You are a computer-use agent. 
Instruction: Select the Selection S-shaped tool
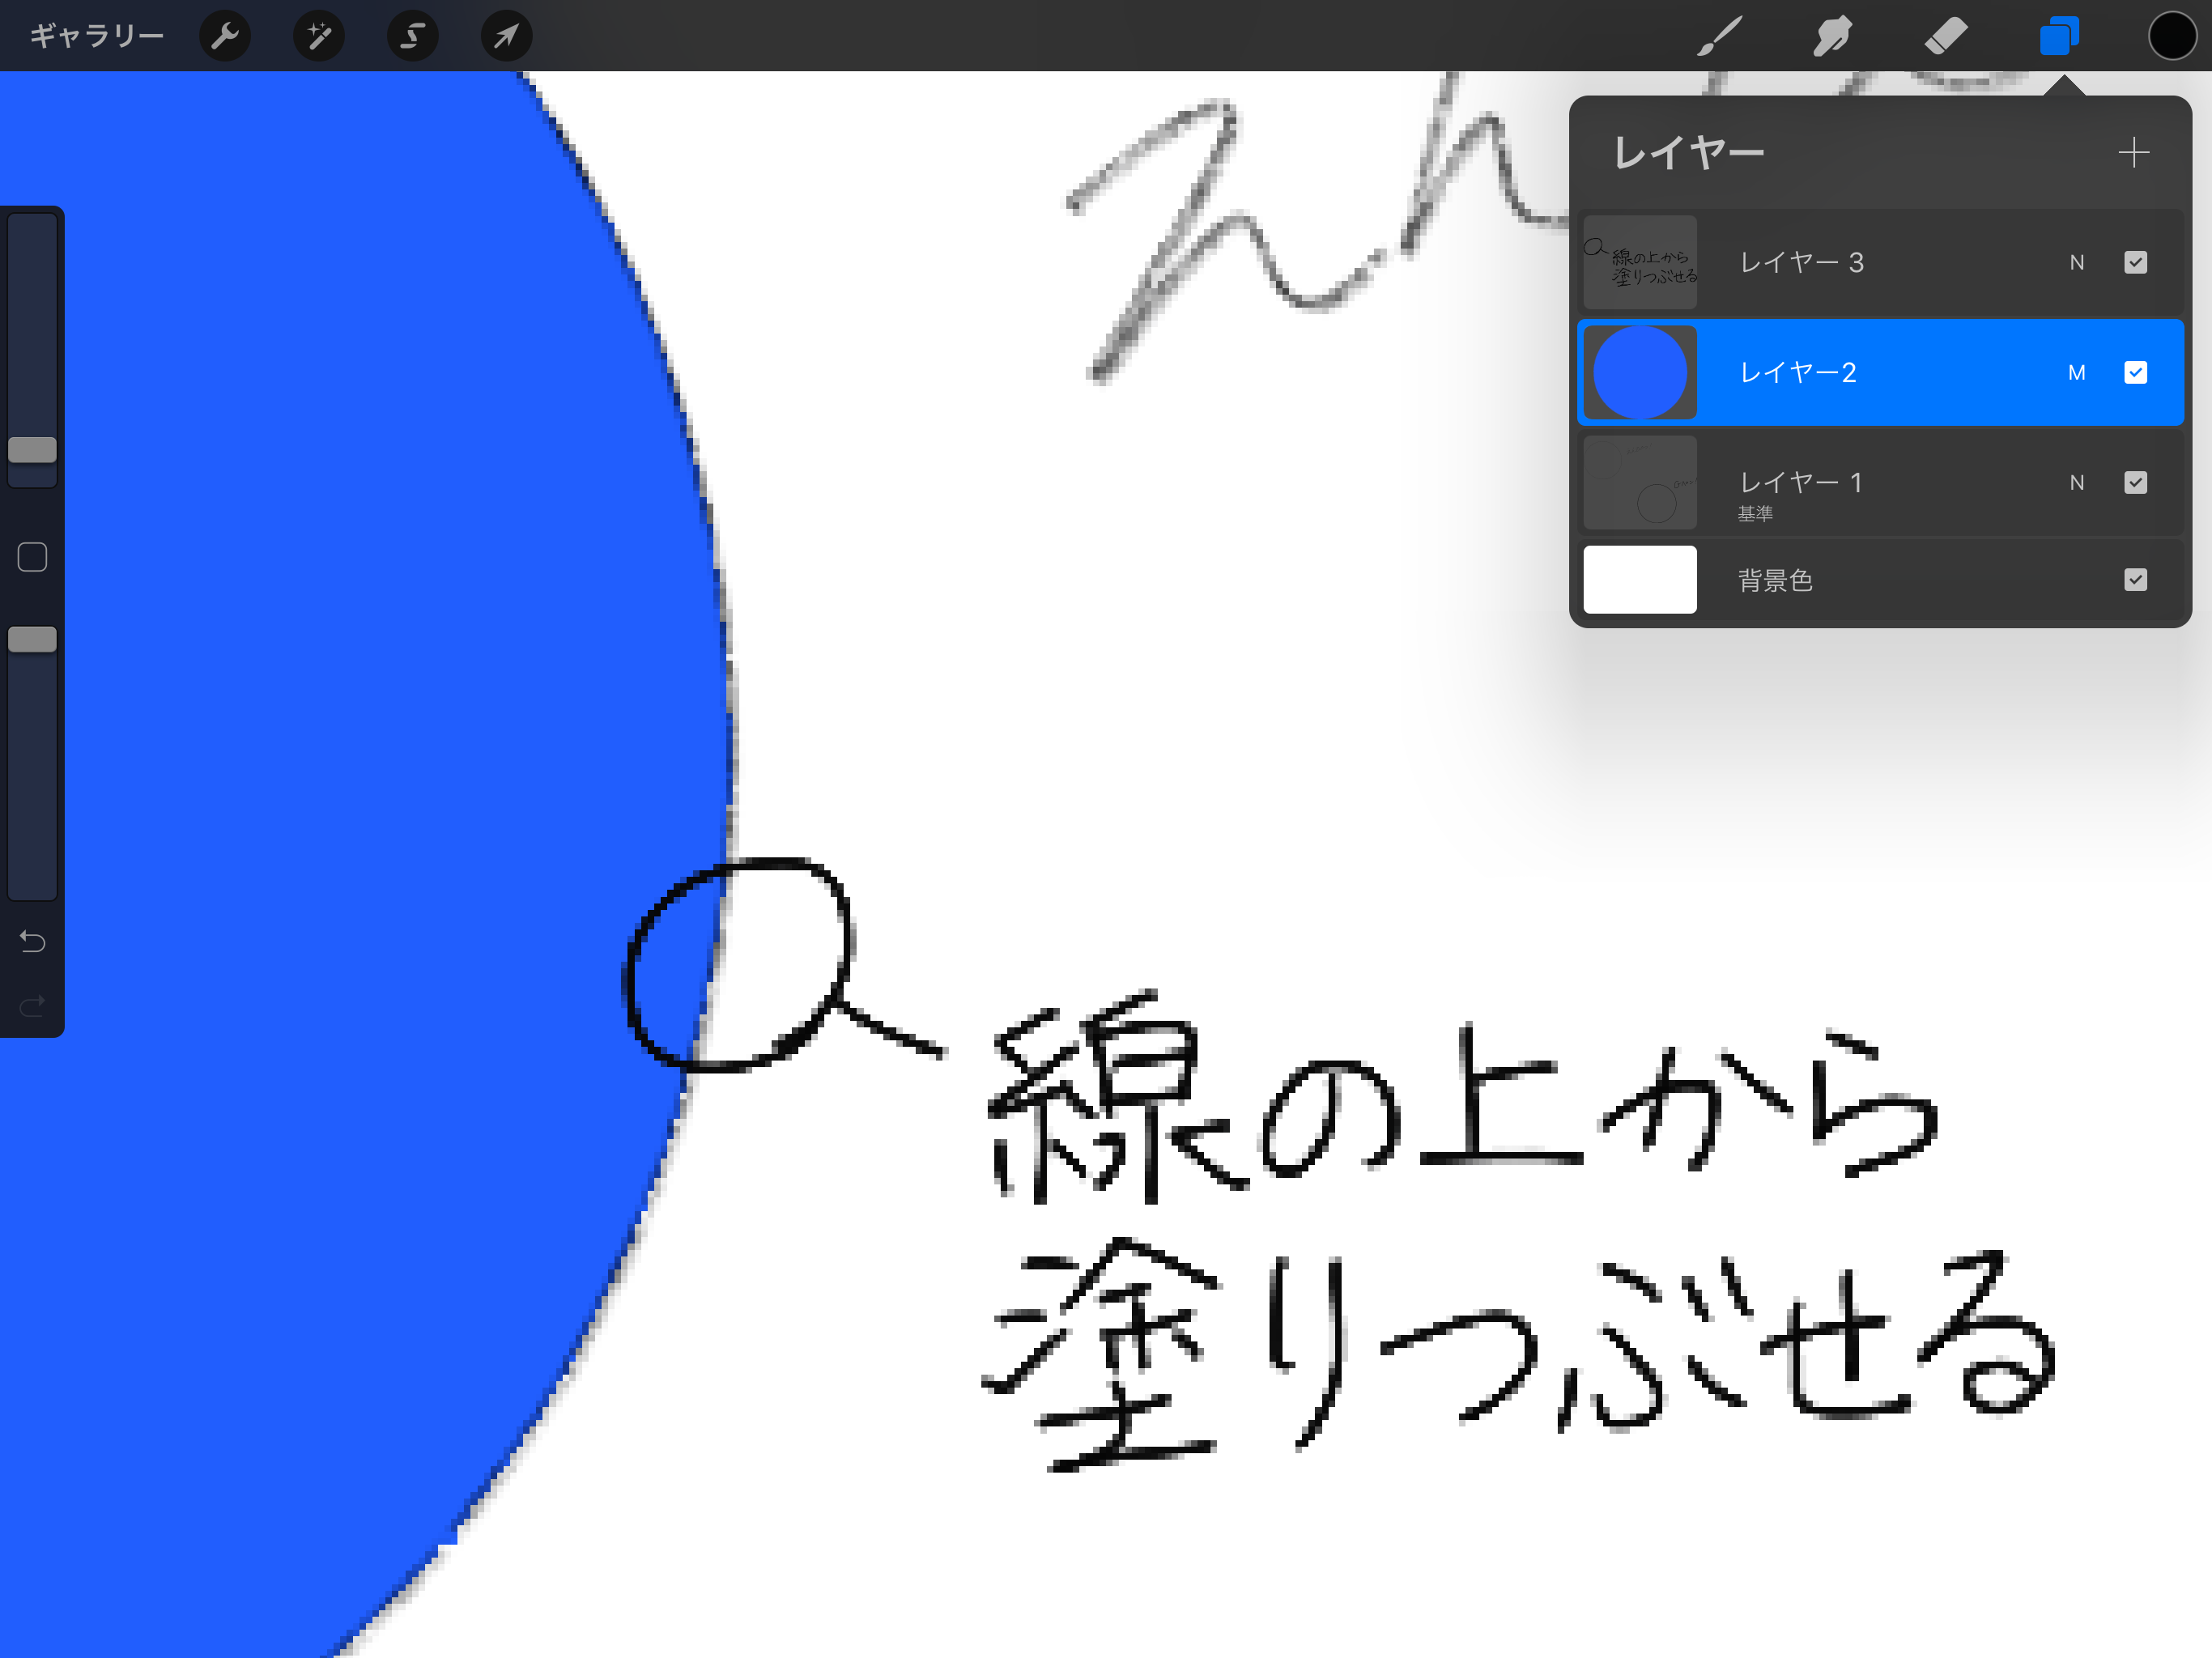click(413, 36)
